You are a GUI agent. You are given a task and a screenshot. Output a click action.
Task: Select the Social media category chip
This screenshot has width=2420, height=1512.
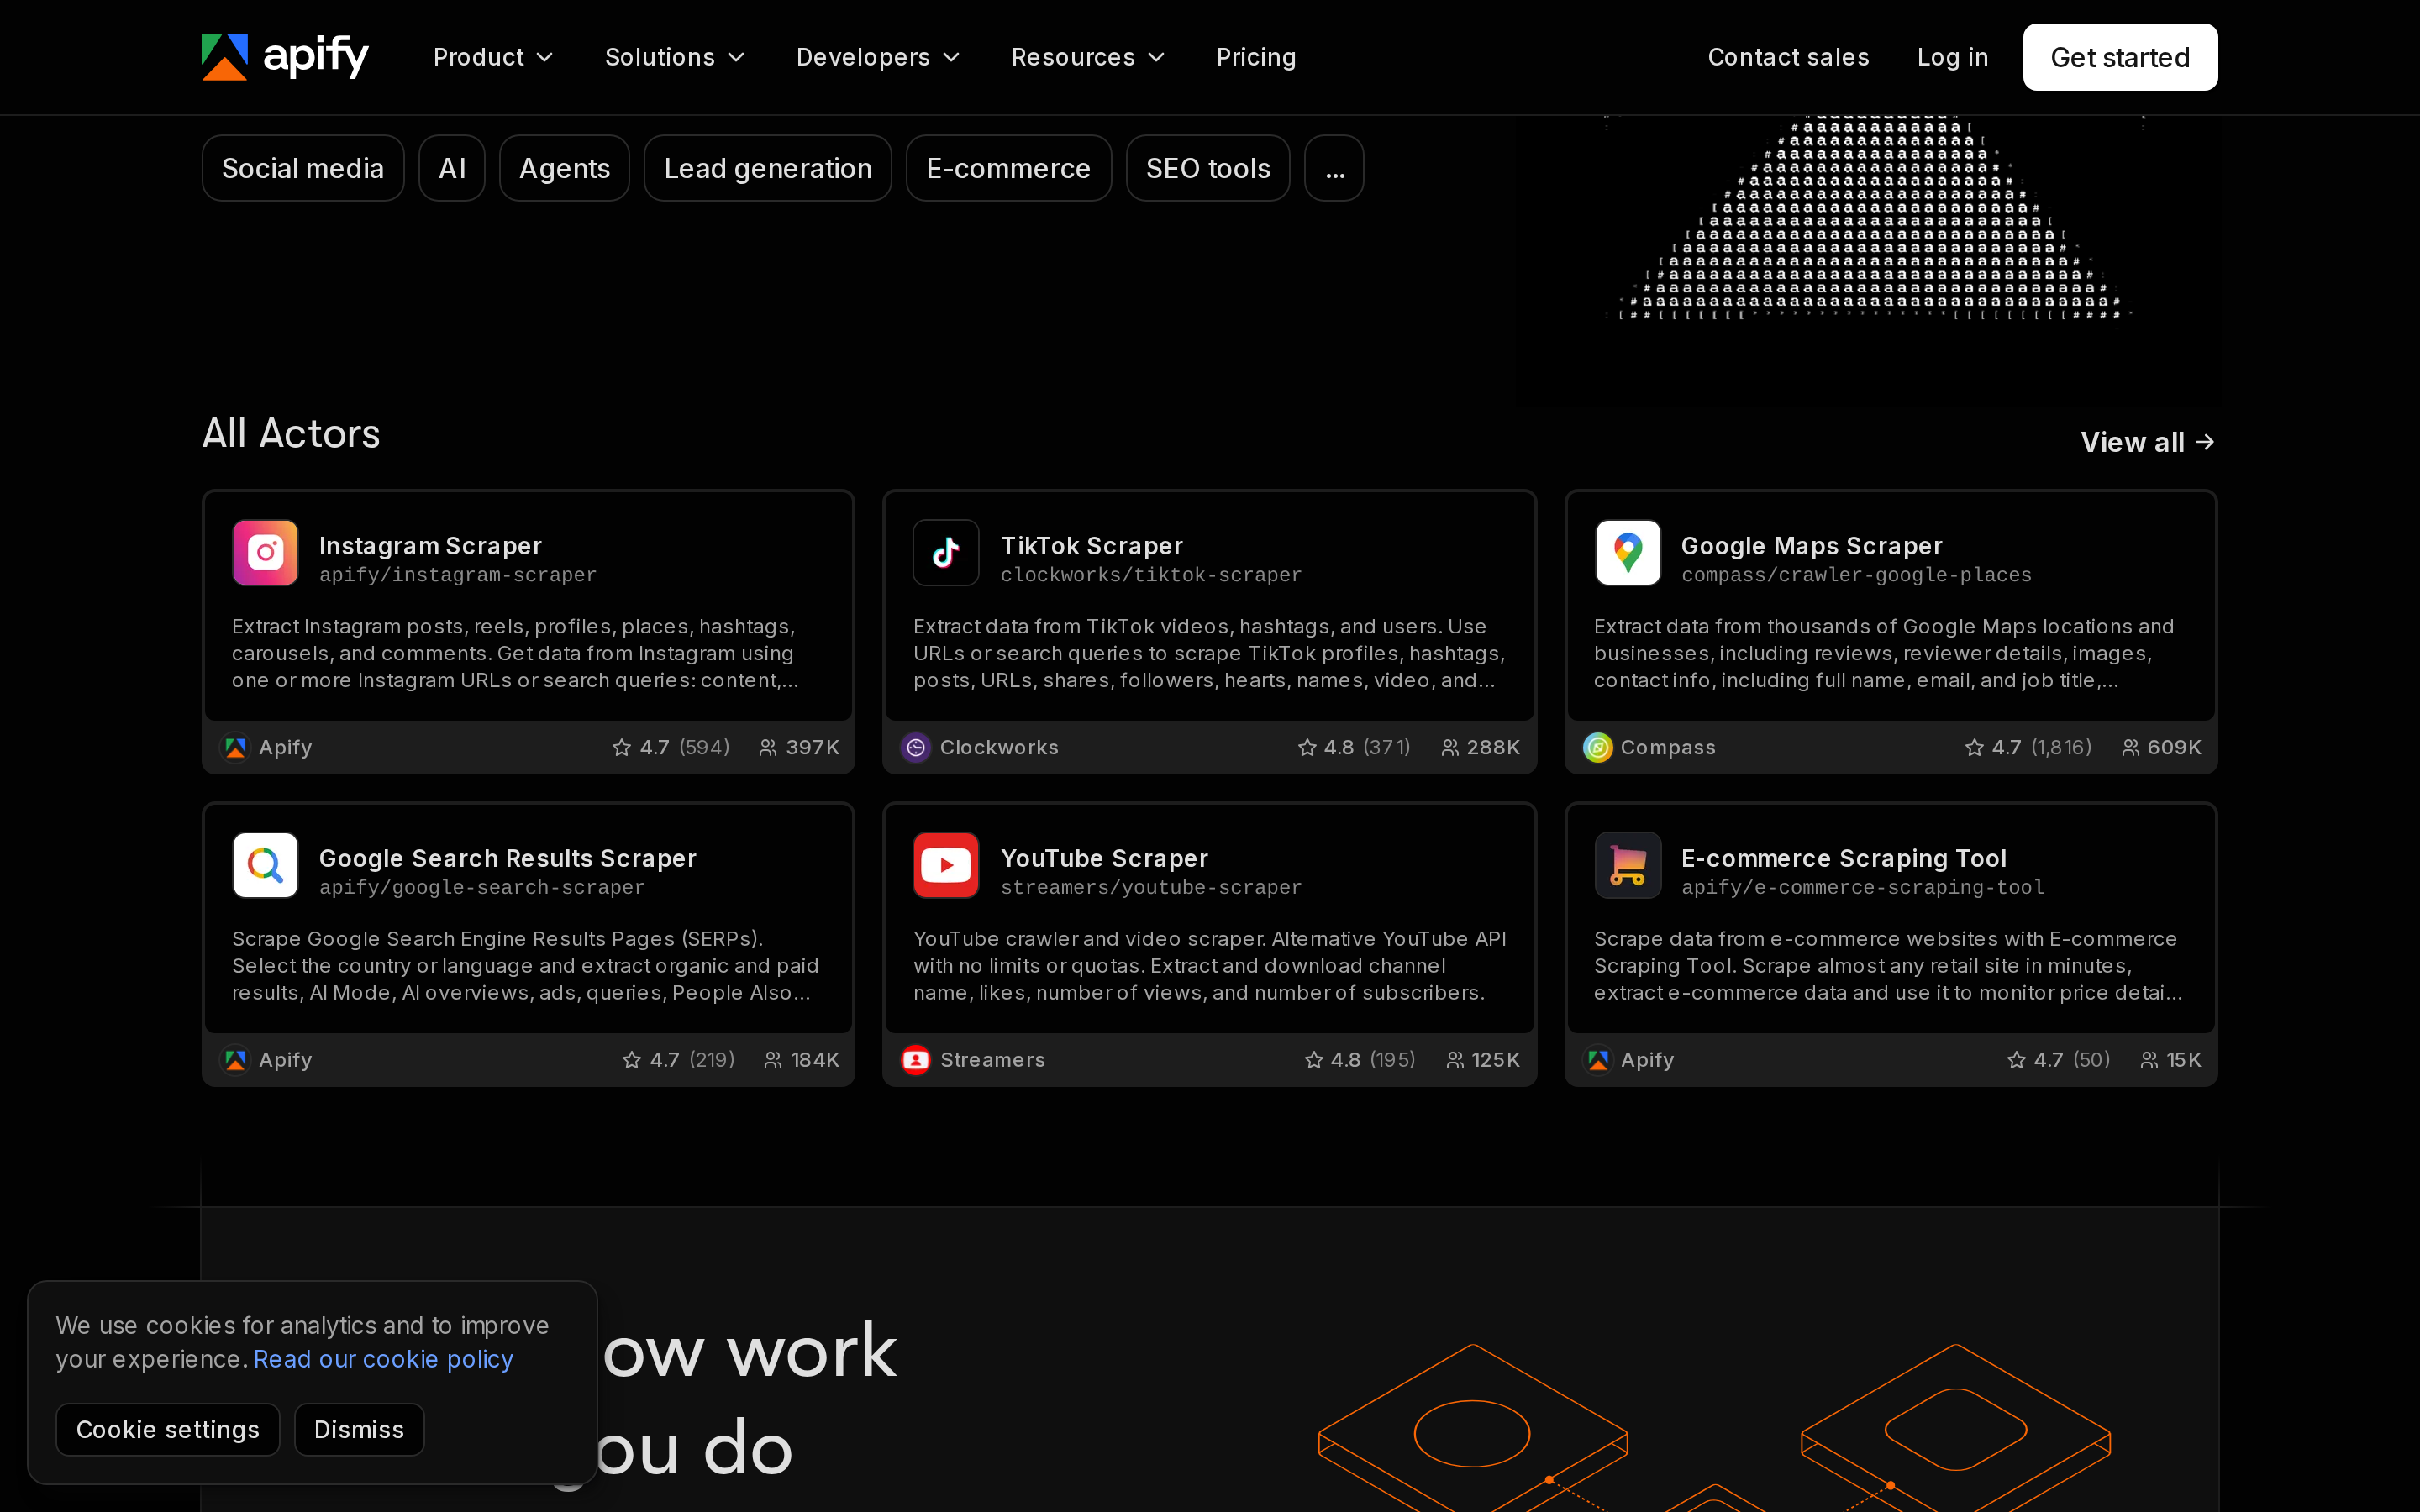(x=303, y=168)
